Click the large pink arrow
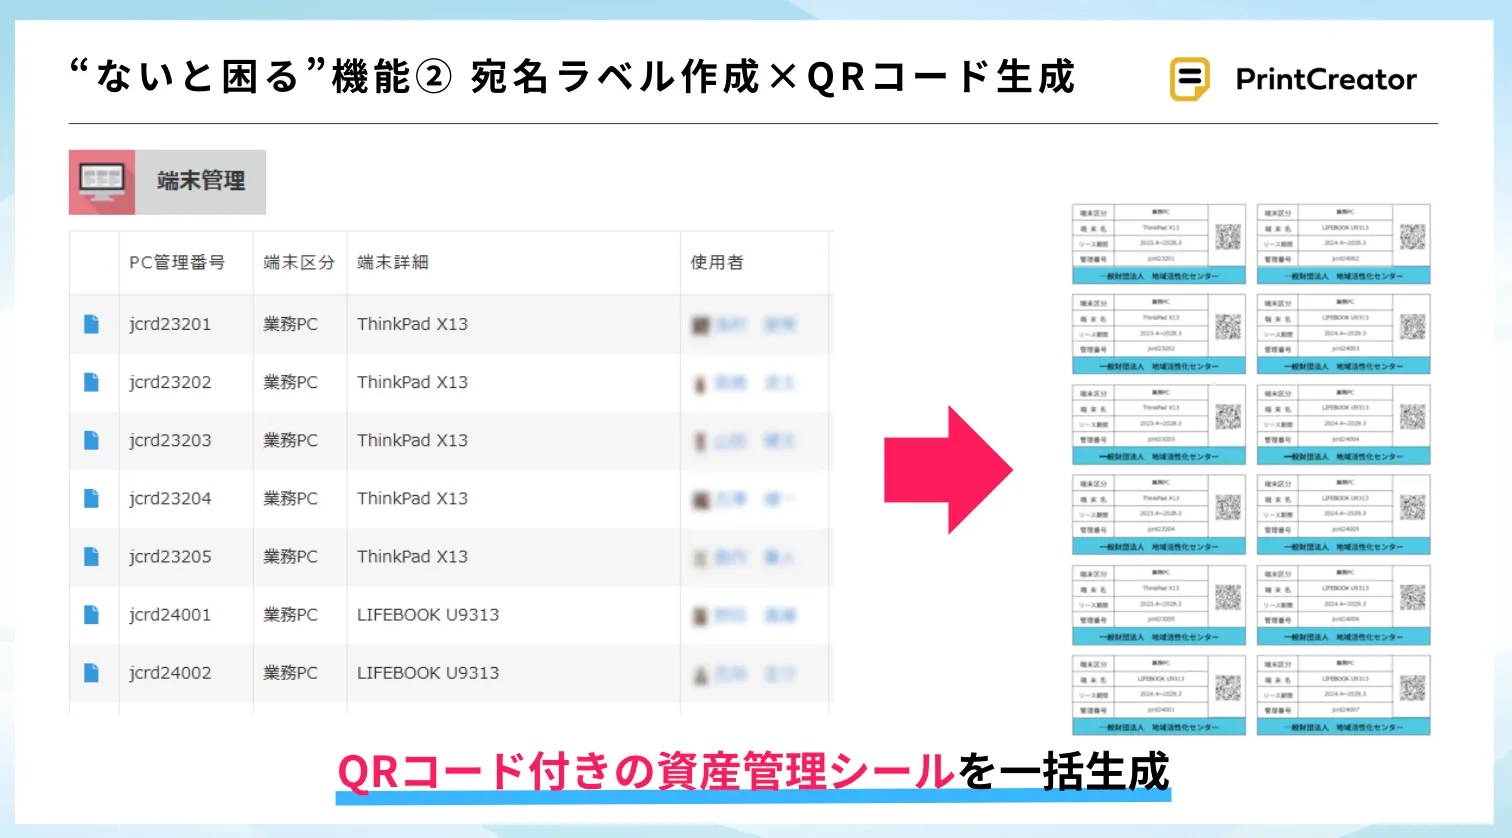 click(x=947, y=469)
